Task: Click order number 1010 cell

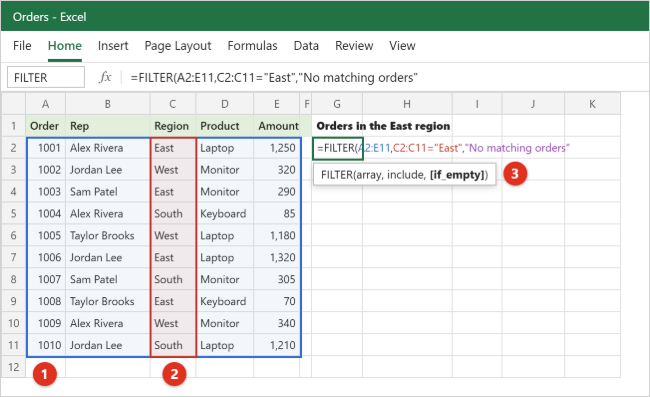Action: coord(45,345)
